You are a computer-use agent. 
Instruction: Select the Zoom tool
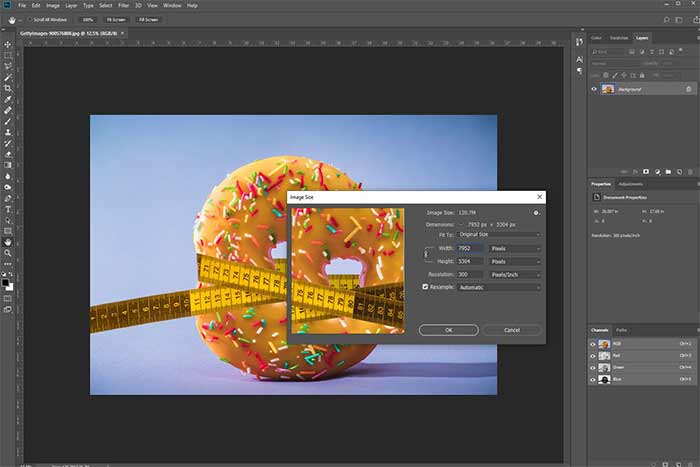7,253
